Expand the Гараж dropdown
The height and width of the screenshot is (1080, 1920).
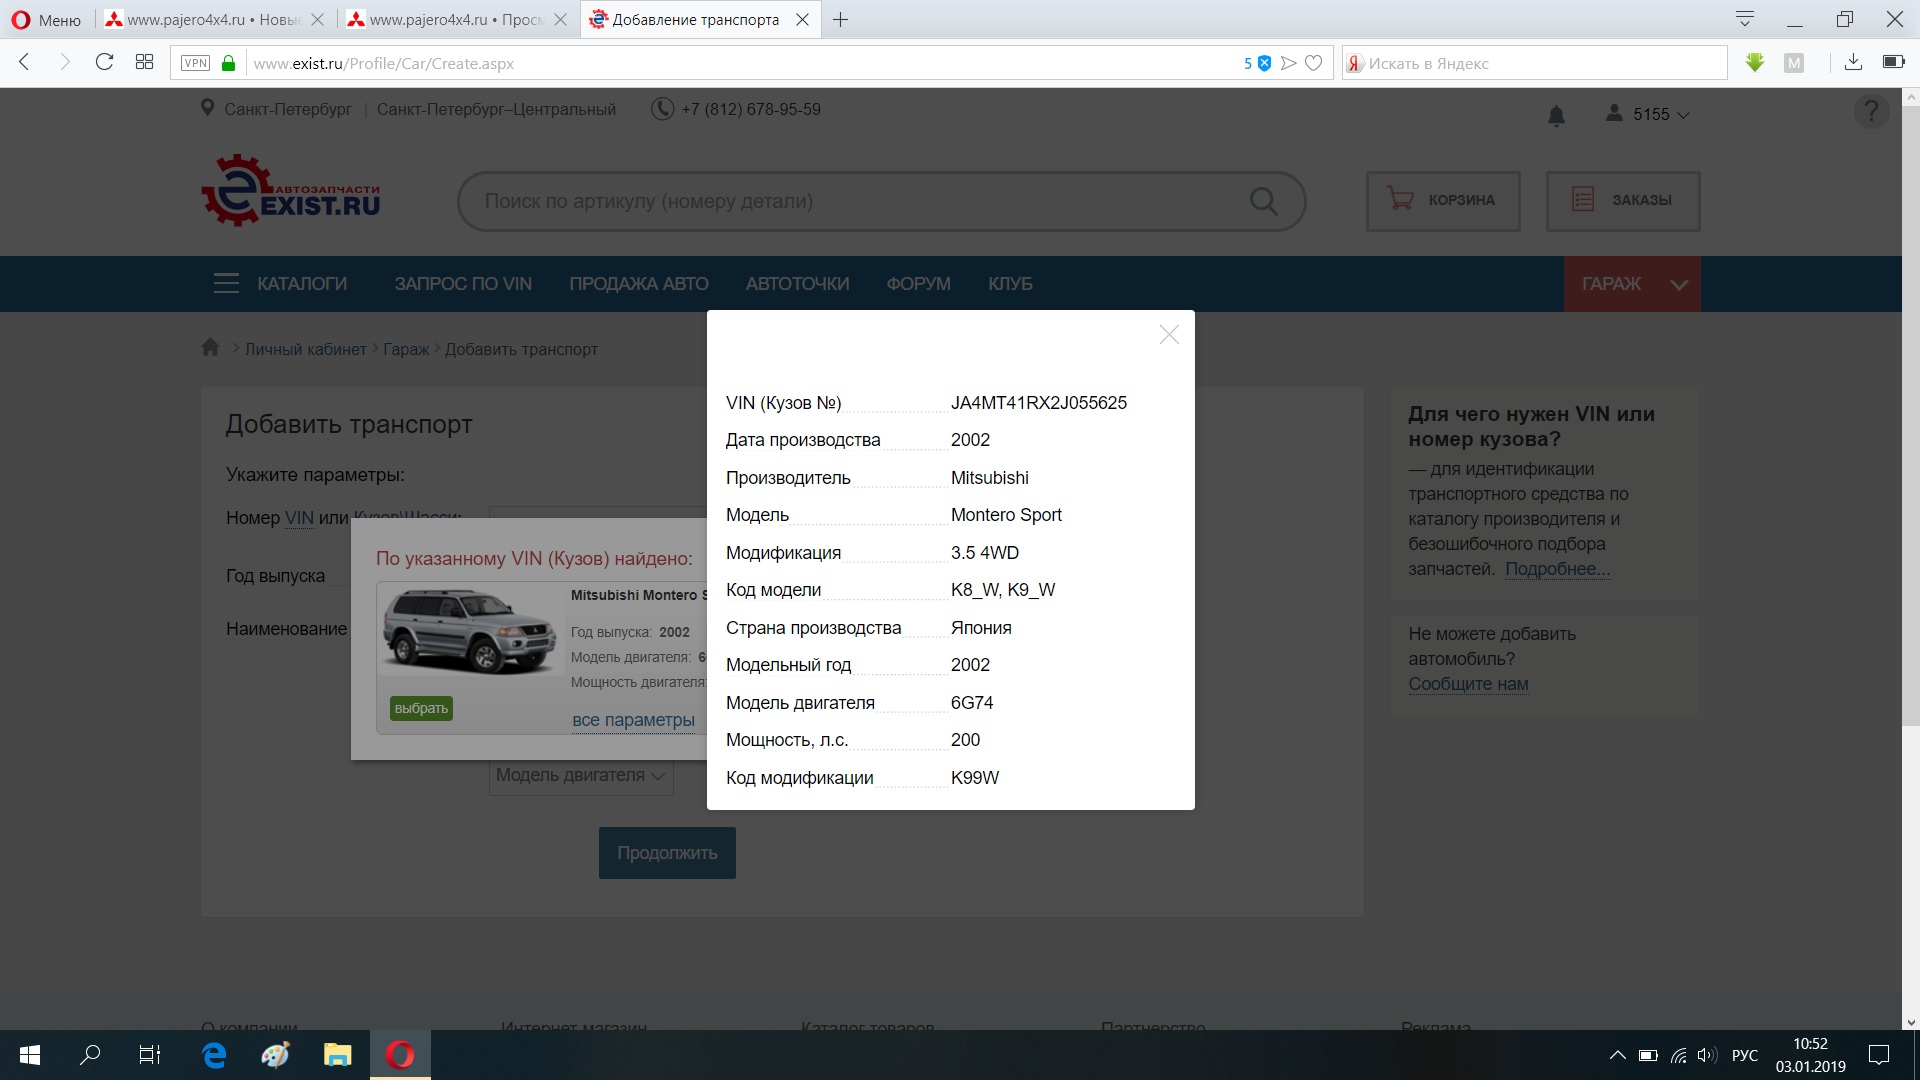(x=1679, y=284)
